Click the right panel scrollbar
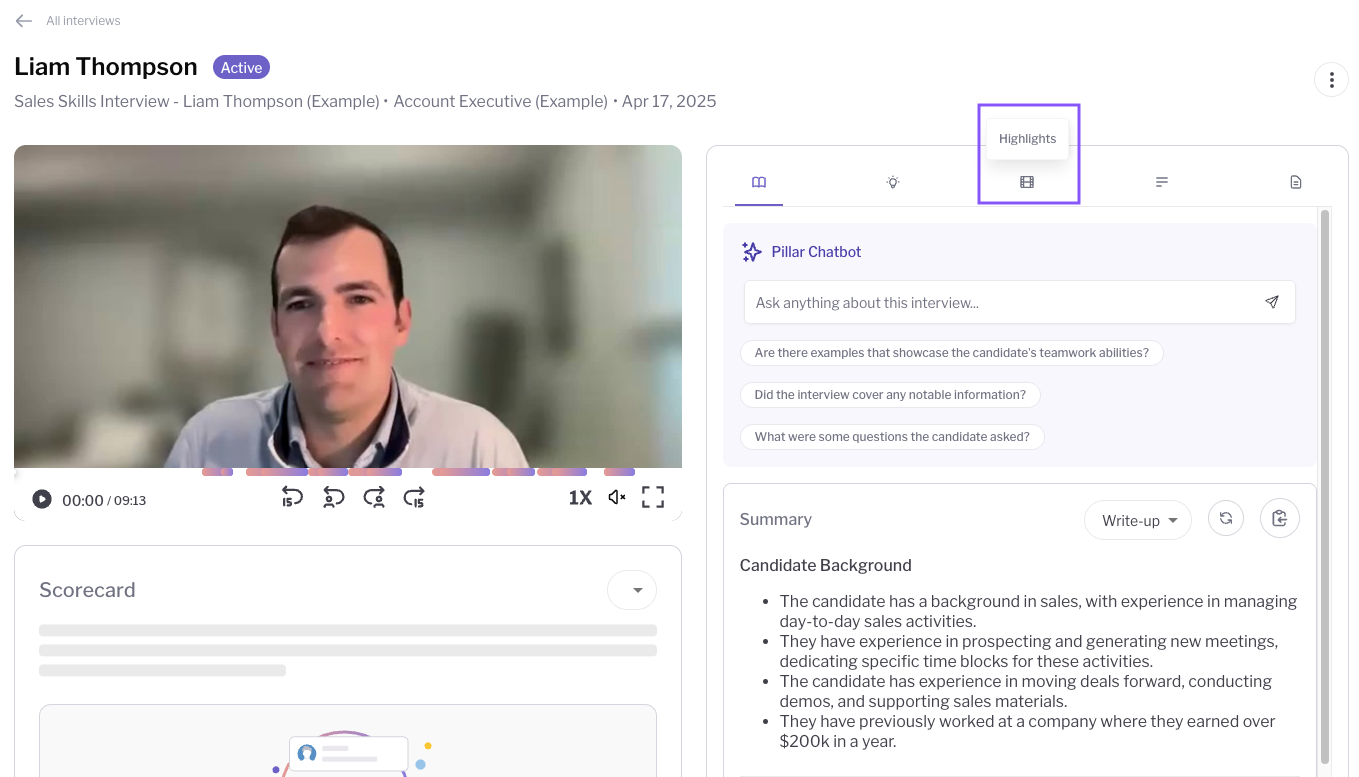The width and height of the screenshot is (1359, 777). coord(1325,485)
